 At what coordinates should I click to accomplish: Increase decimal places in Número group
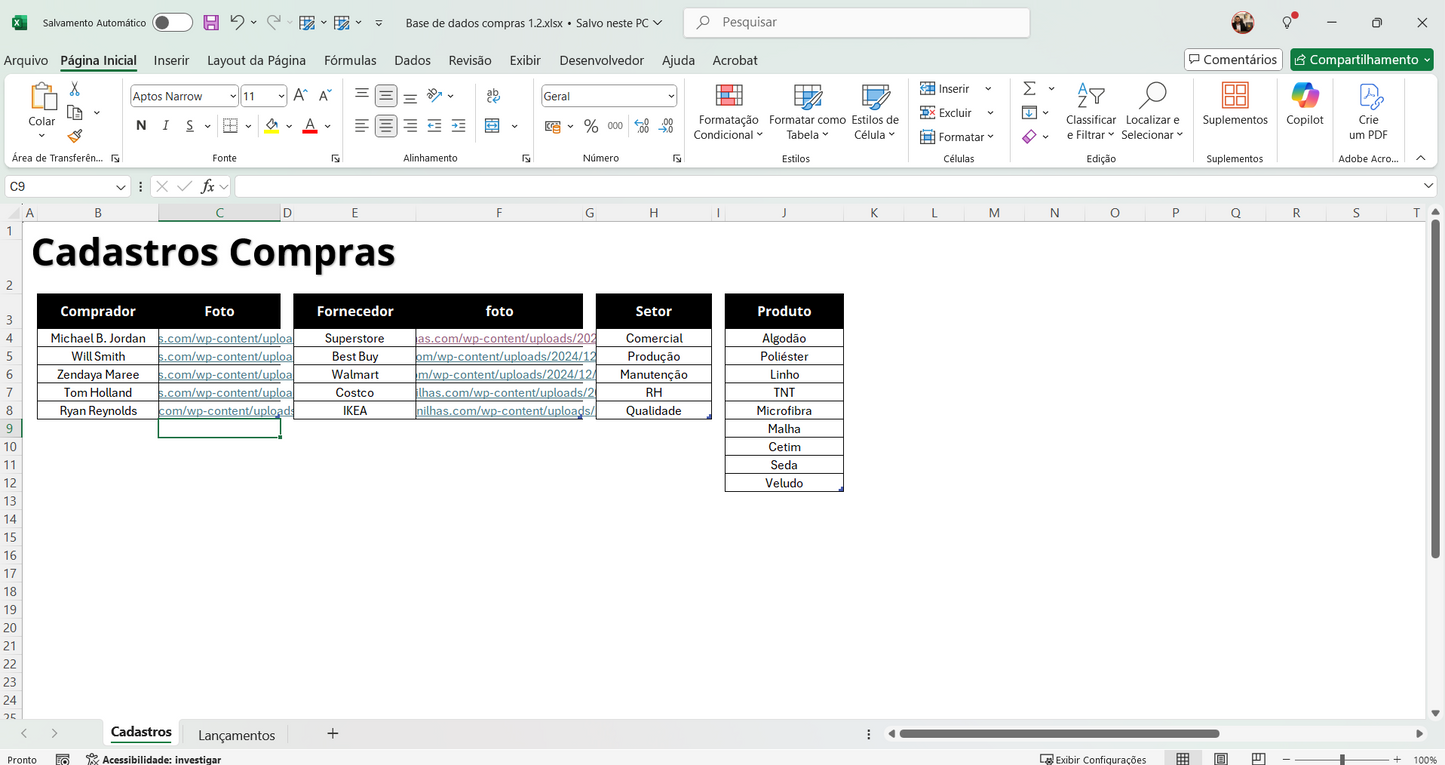tap(640, 126)
